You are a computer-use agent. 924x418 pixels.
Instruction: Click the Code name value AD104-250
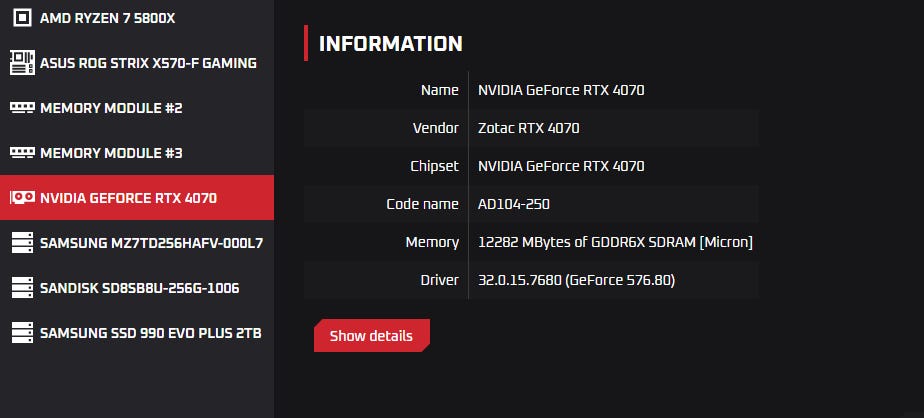514,204
